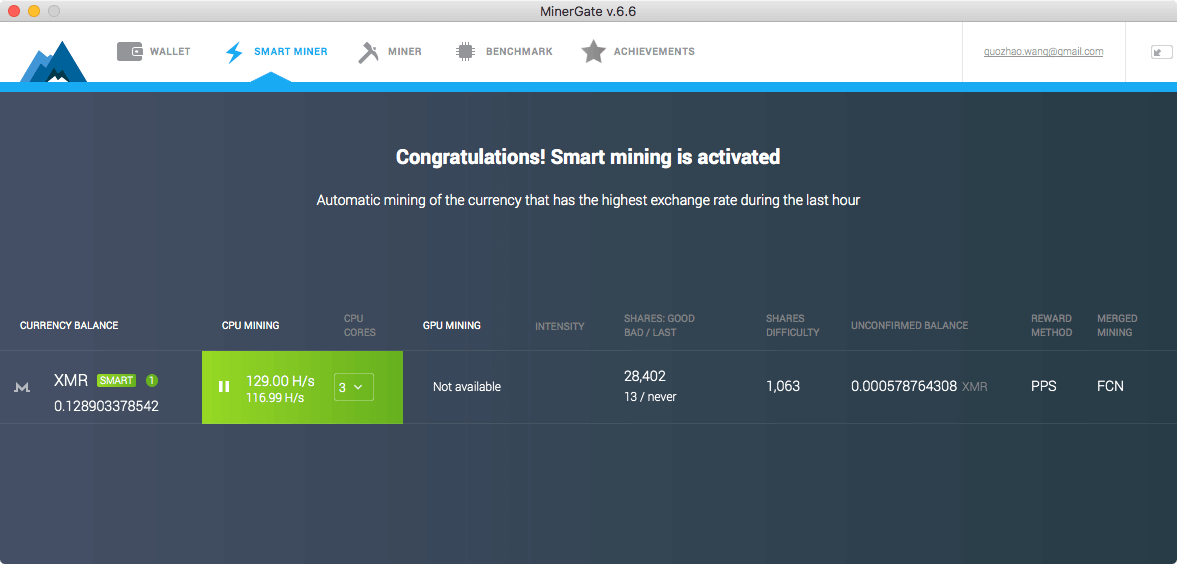
Task: Click the unconfirmed balance XMR value
Action: tap(903, 386)
